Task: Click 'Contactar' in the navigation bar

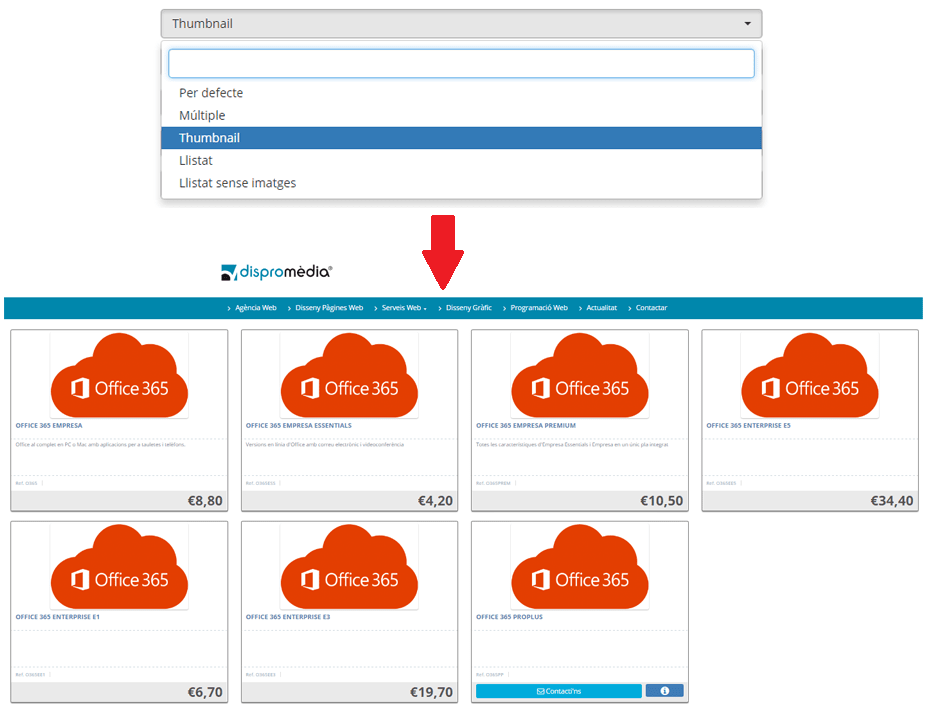Action: (651, 307)
